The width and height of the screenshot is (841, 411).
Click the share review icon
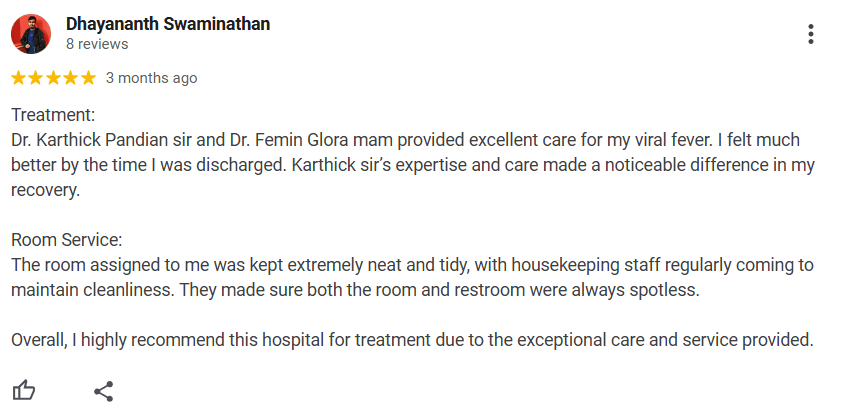103,390
